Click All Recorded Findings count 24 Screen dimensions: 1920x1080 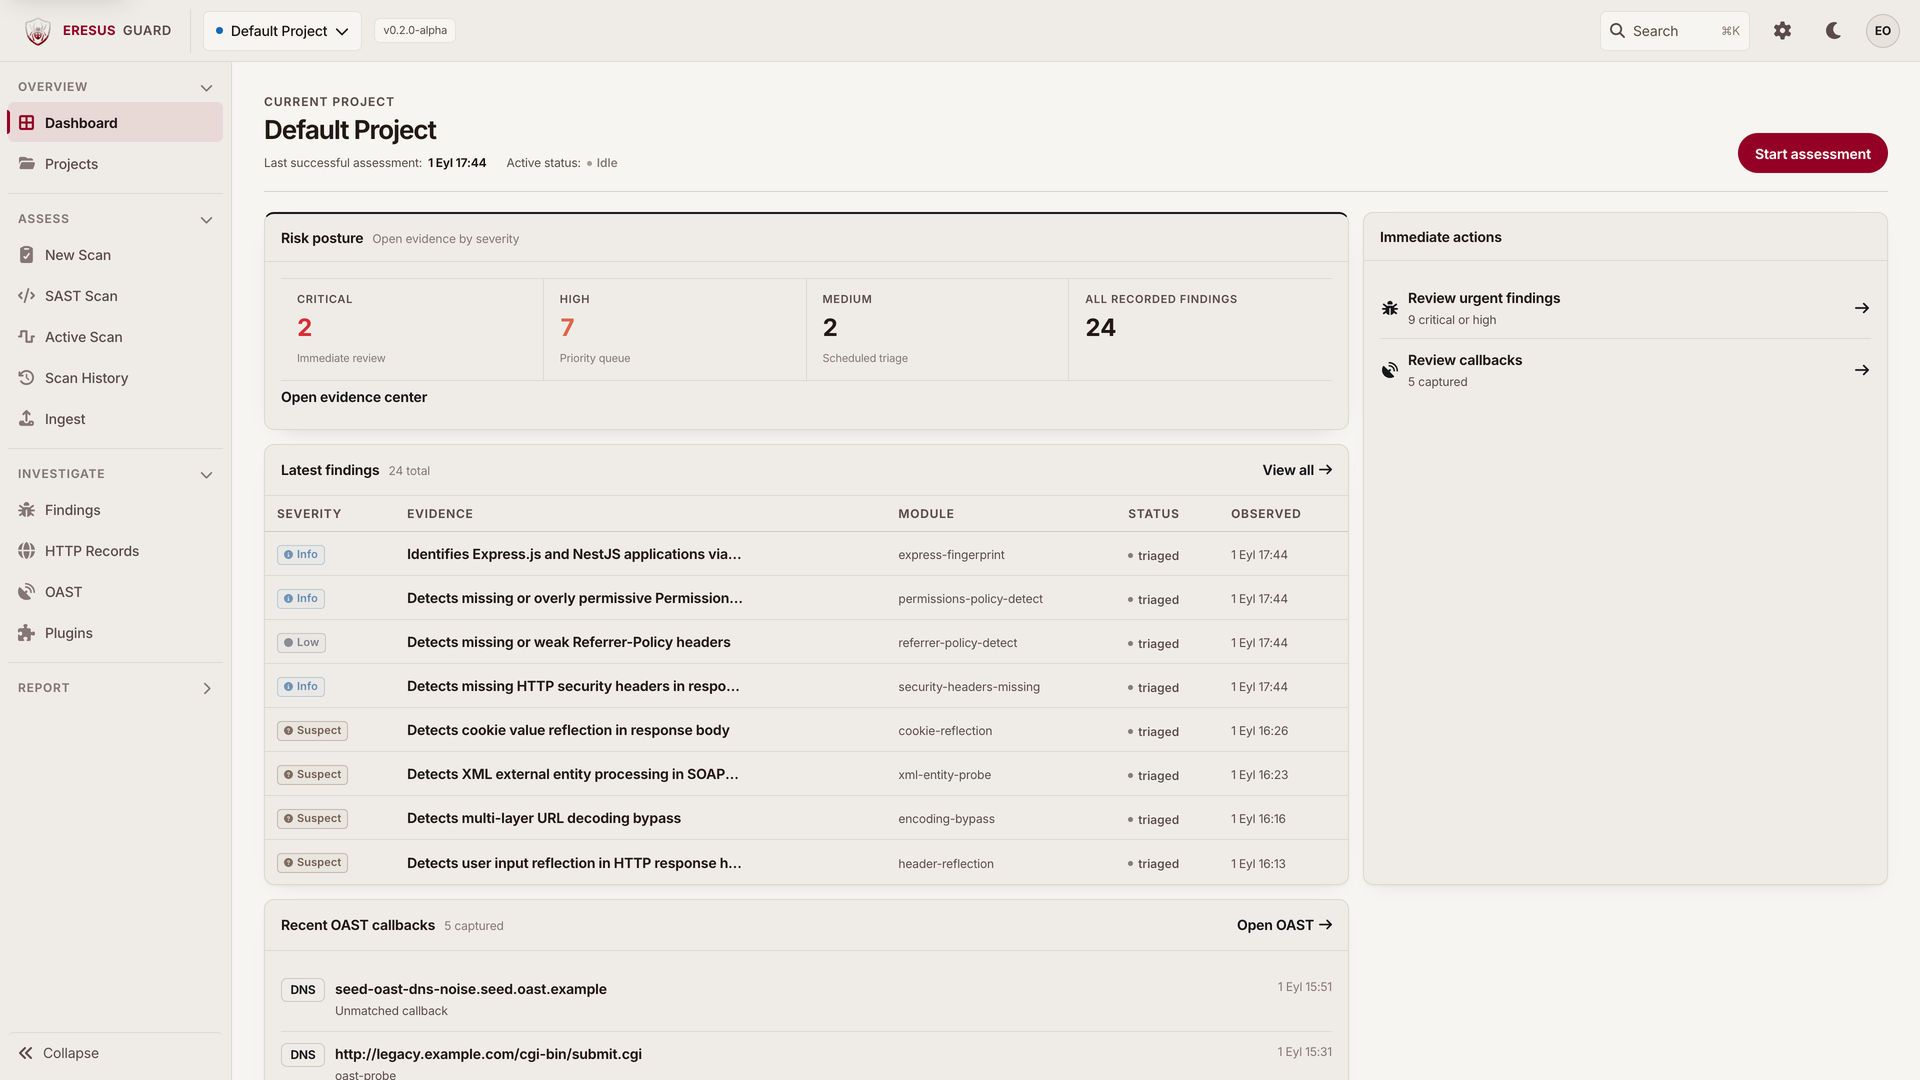pyautogui.click(x=1200, y=329)
